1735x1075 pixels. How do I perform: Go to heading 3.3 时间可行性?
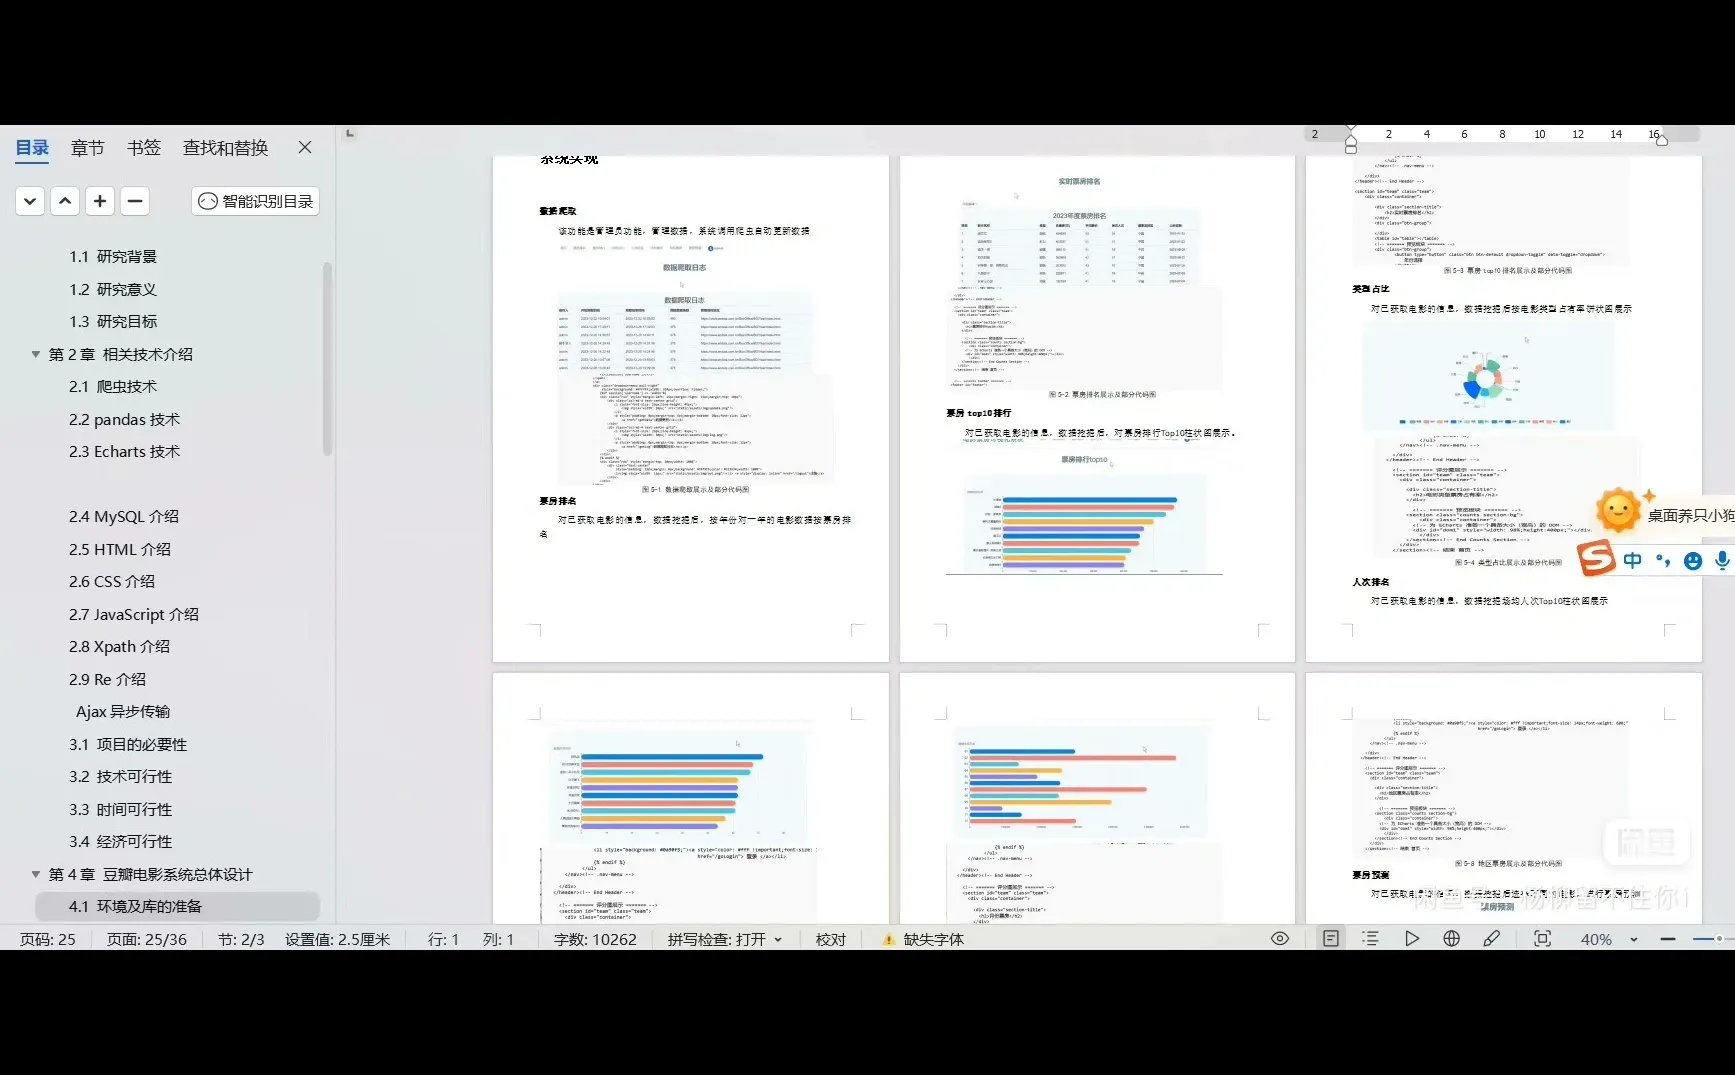coord(121,810)
